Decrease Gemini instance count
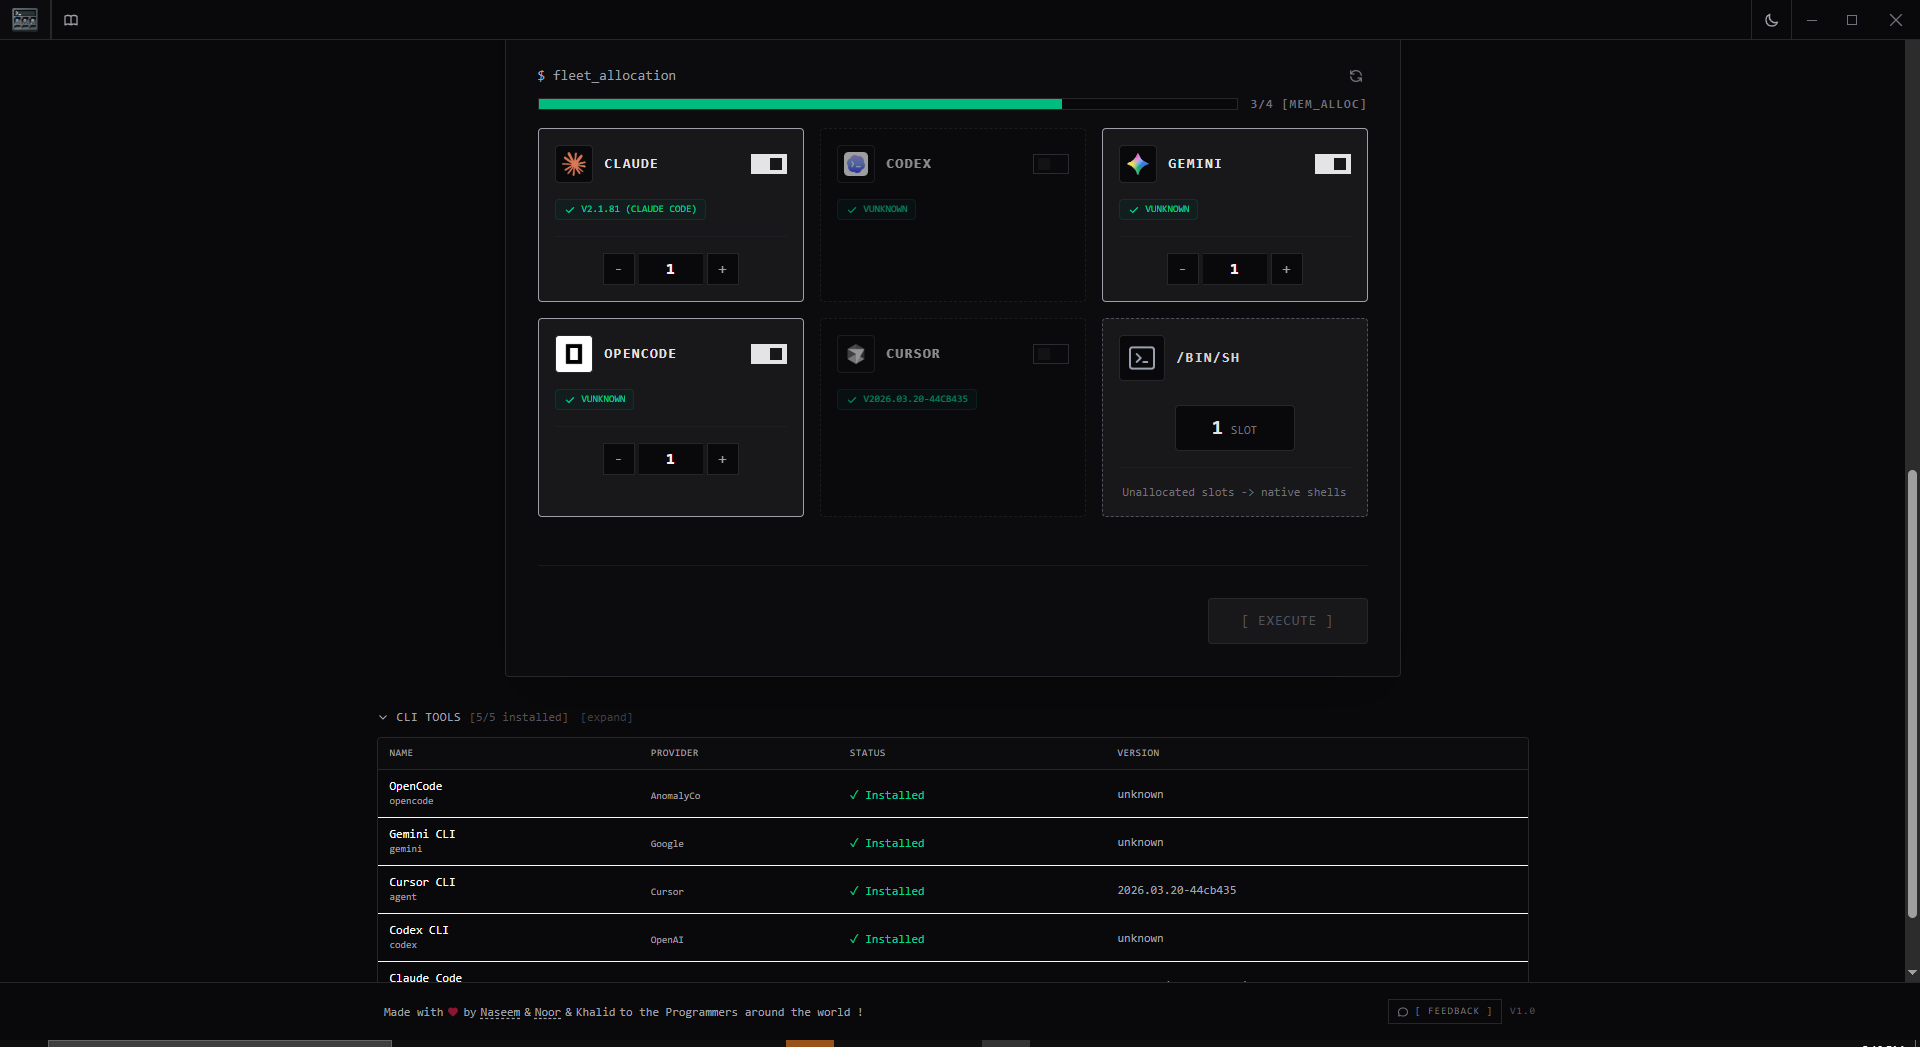 [1183, 269]
